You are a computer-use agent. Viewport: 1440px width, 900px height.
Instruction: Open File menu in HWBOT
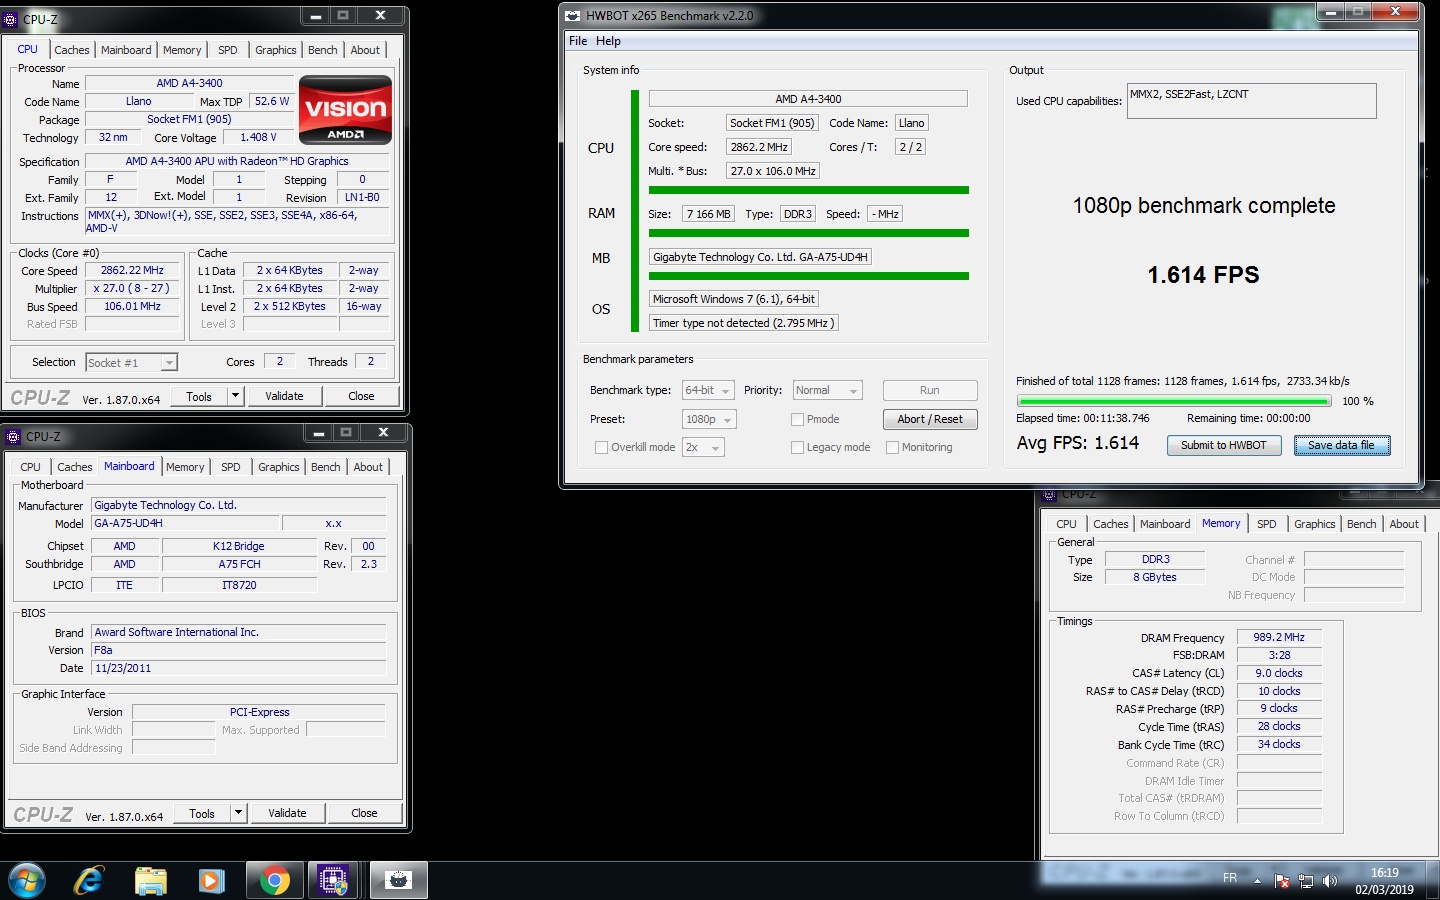578,41
